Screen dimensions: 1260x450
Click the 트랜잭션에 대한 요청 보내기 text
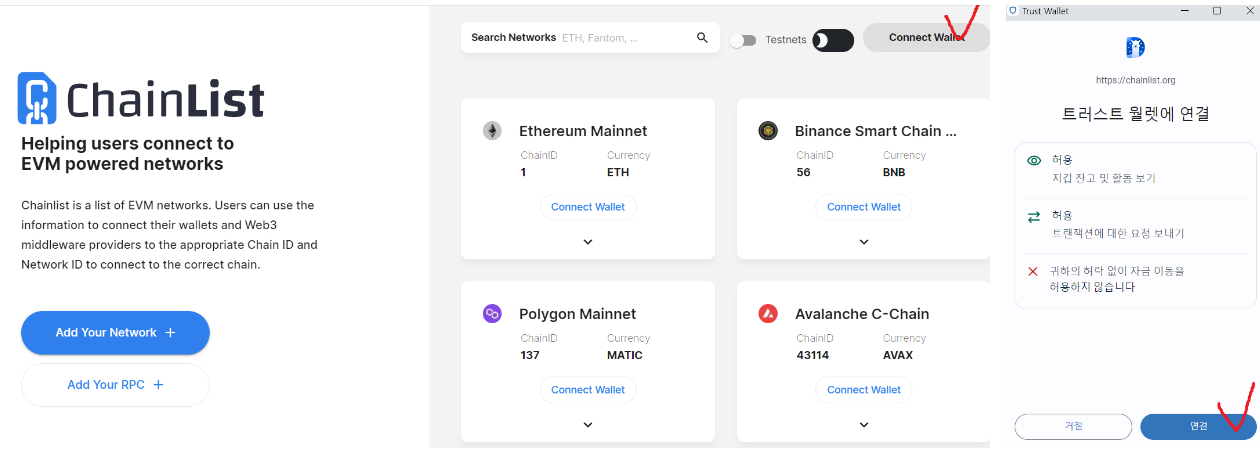tap(1118, 233)
